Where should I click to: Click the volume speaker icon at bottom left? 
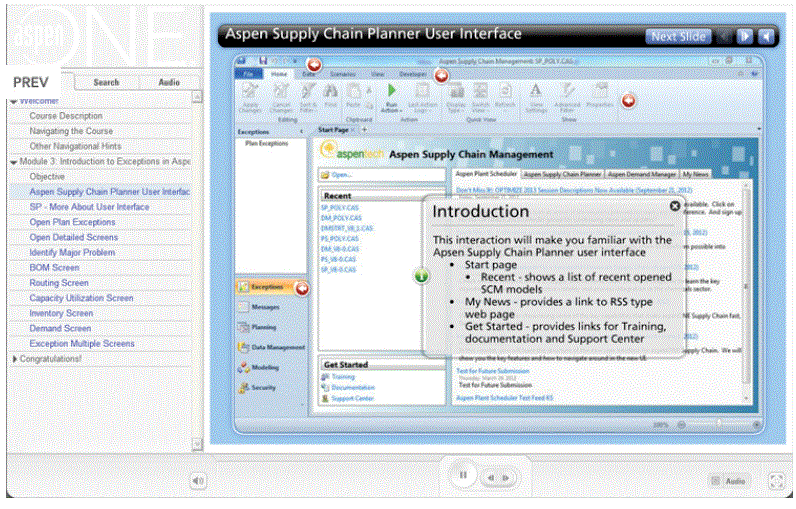[x=198, y=481]
